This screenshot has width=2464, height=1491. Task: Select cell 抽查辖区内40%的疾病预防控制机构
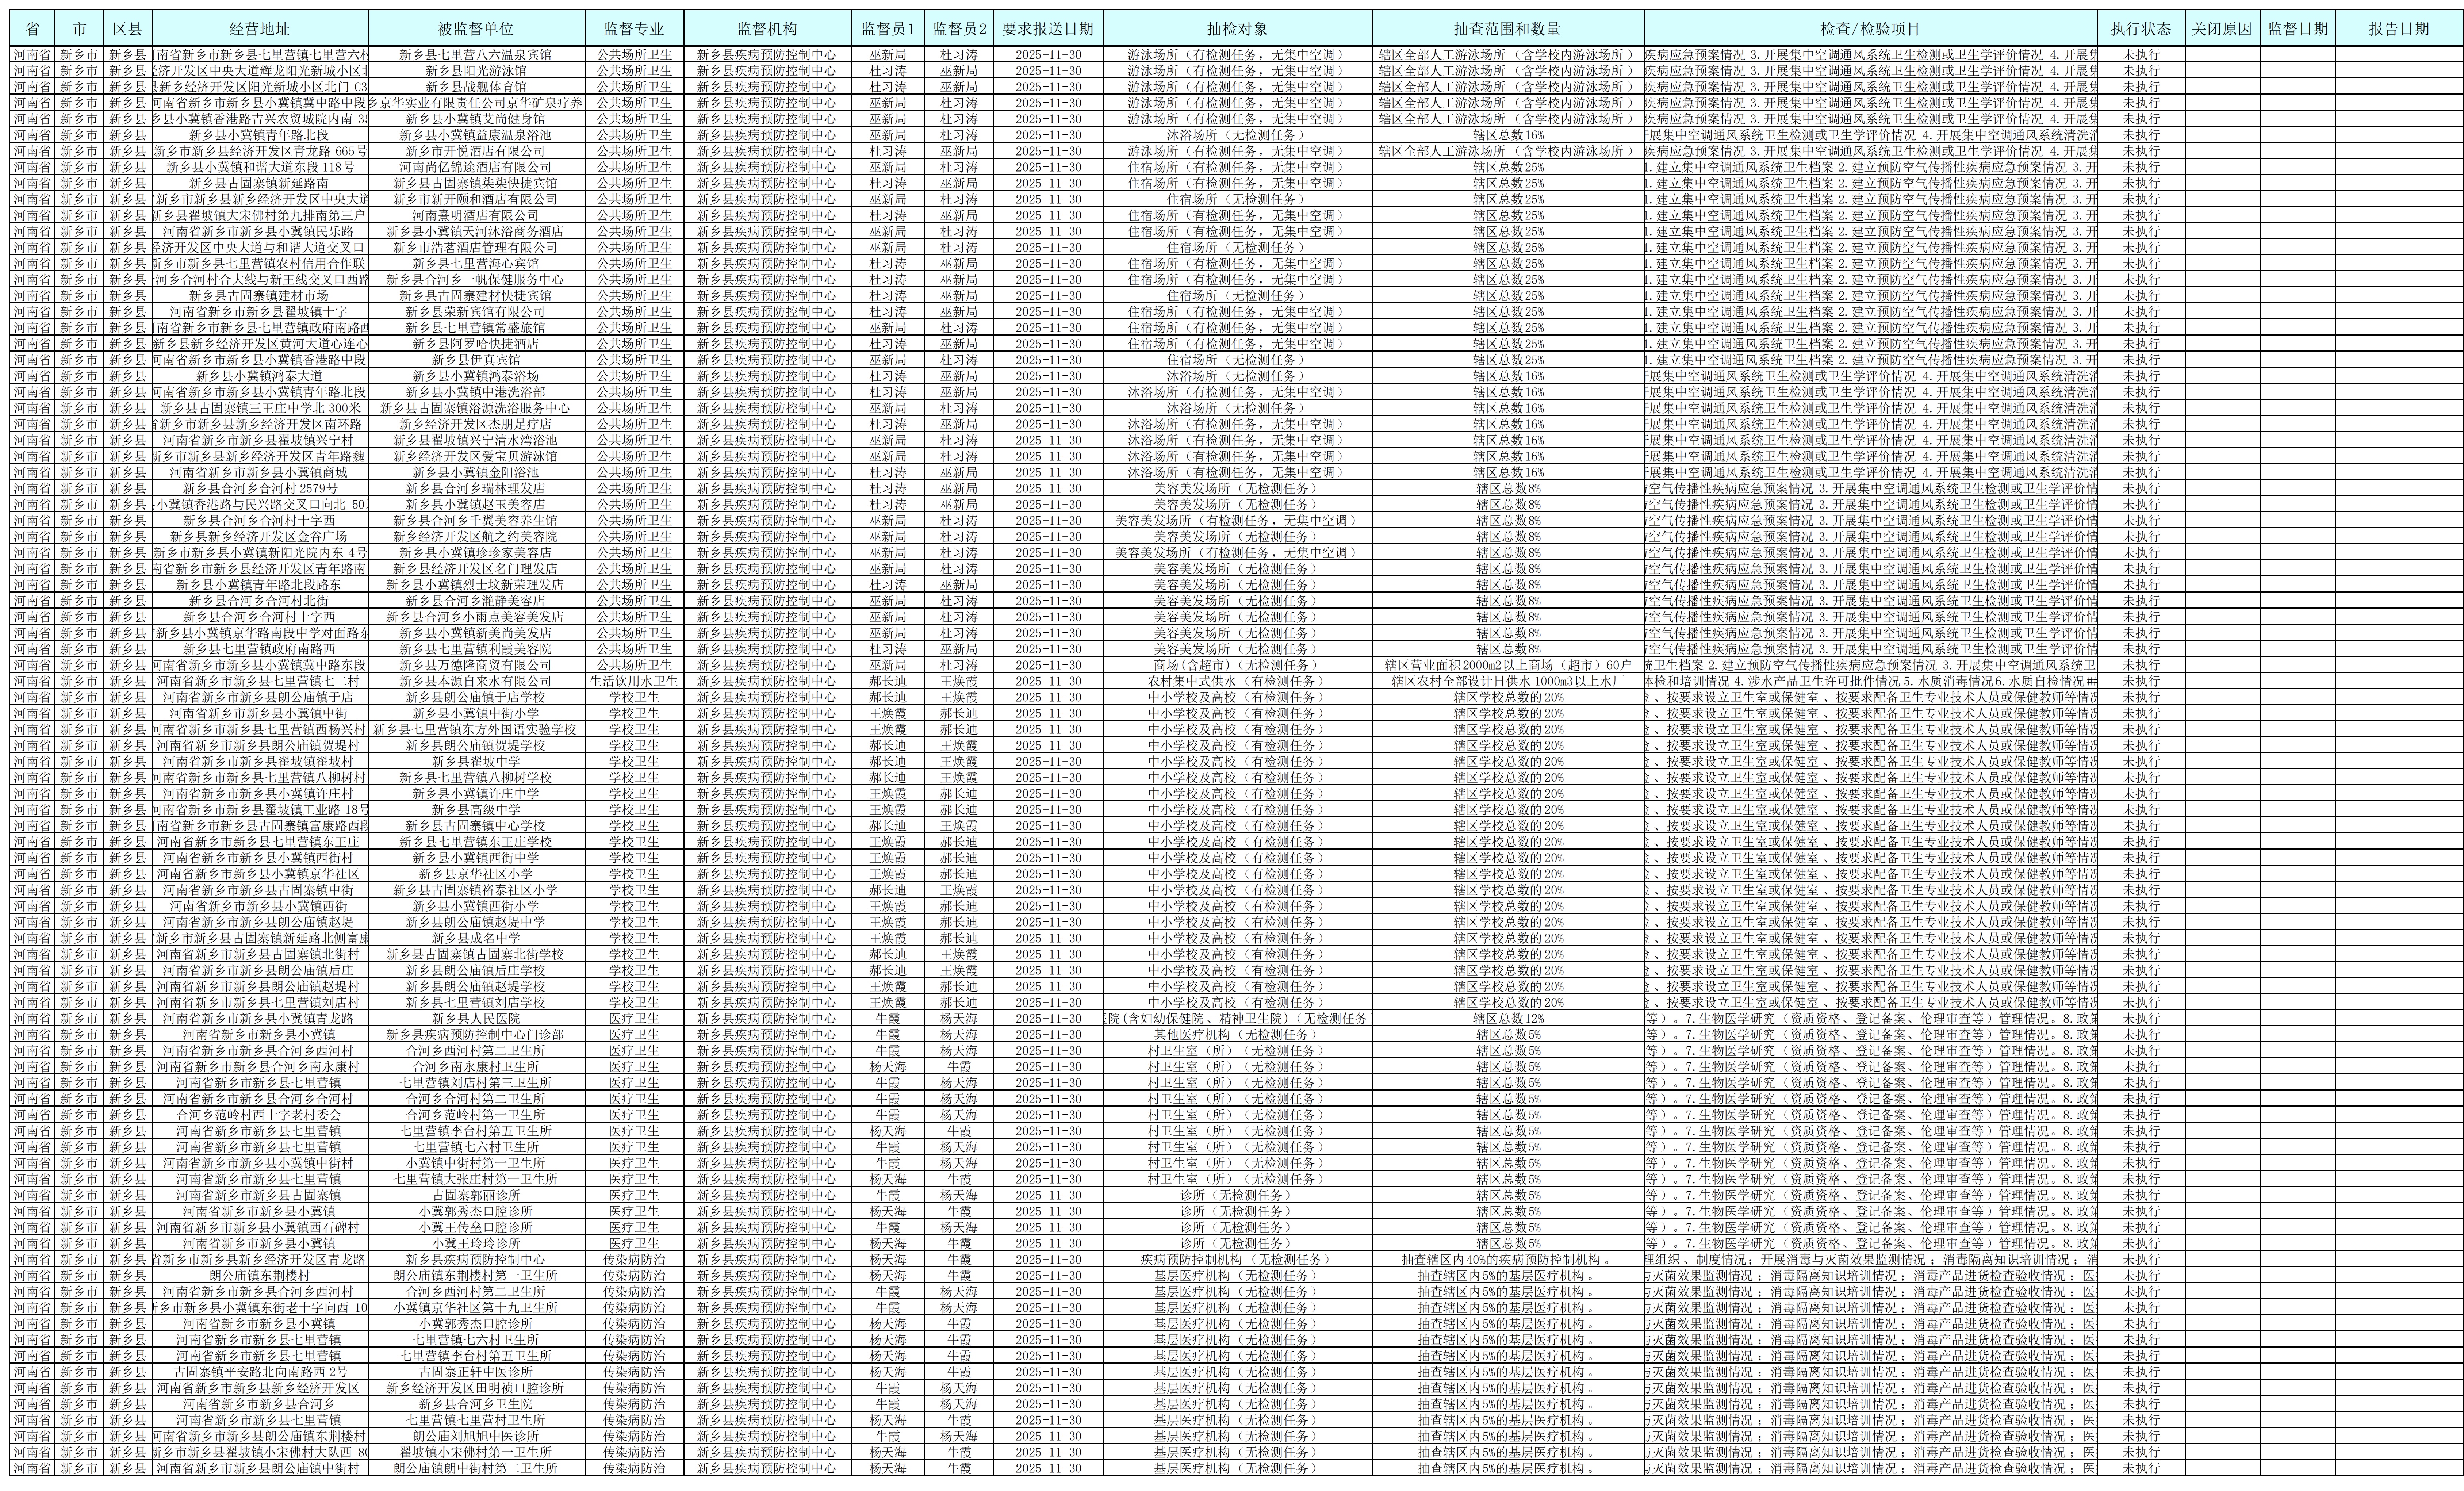(x=1507, y=1259)
